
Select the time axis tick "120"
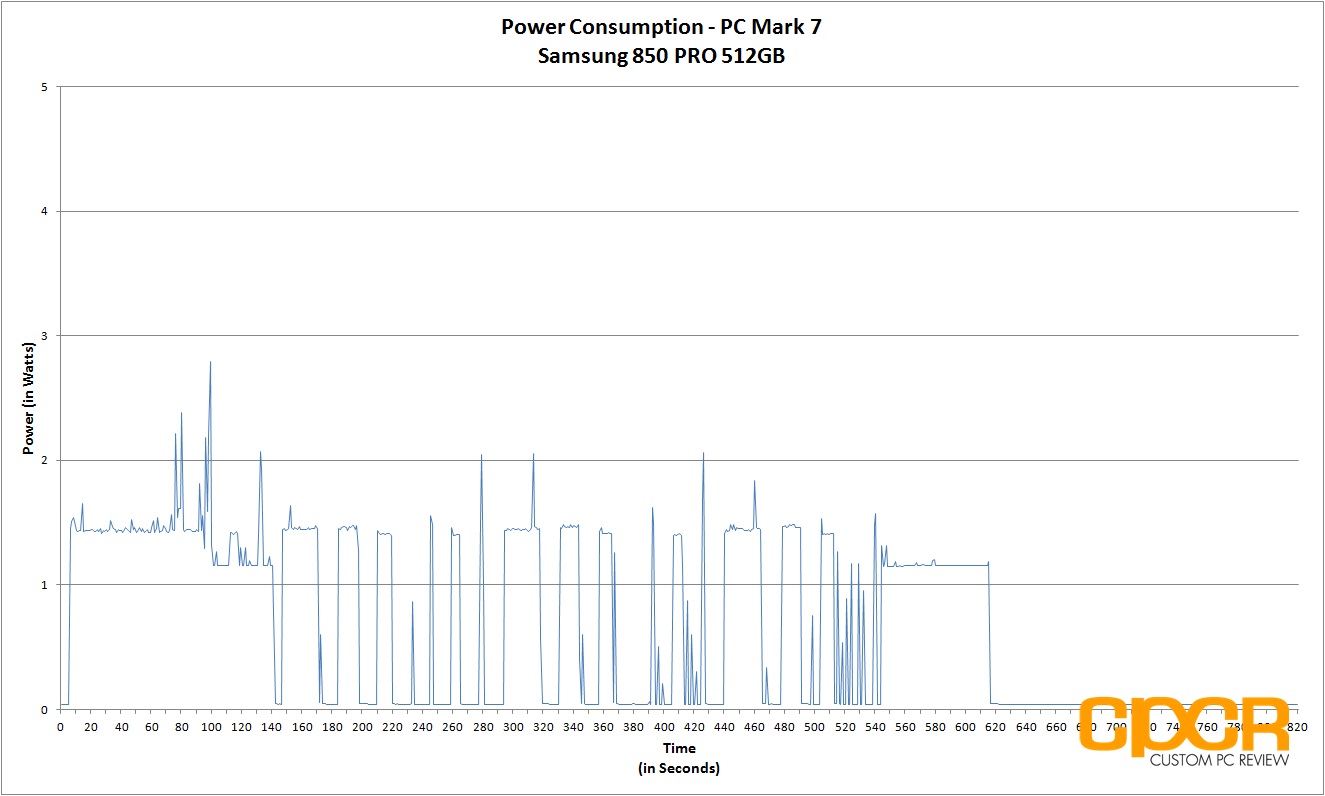(242, 727)
